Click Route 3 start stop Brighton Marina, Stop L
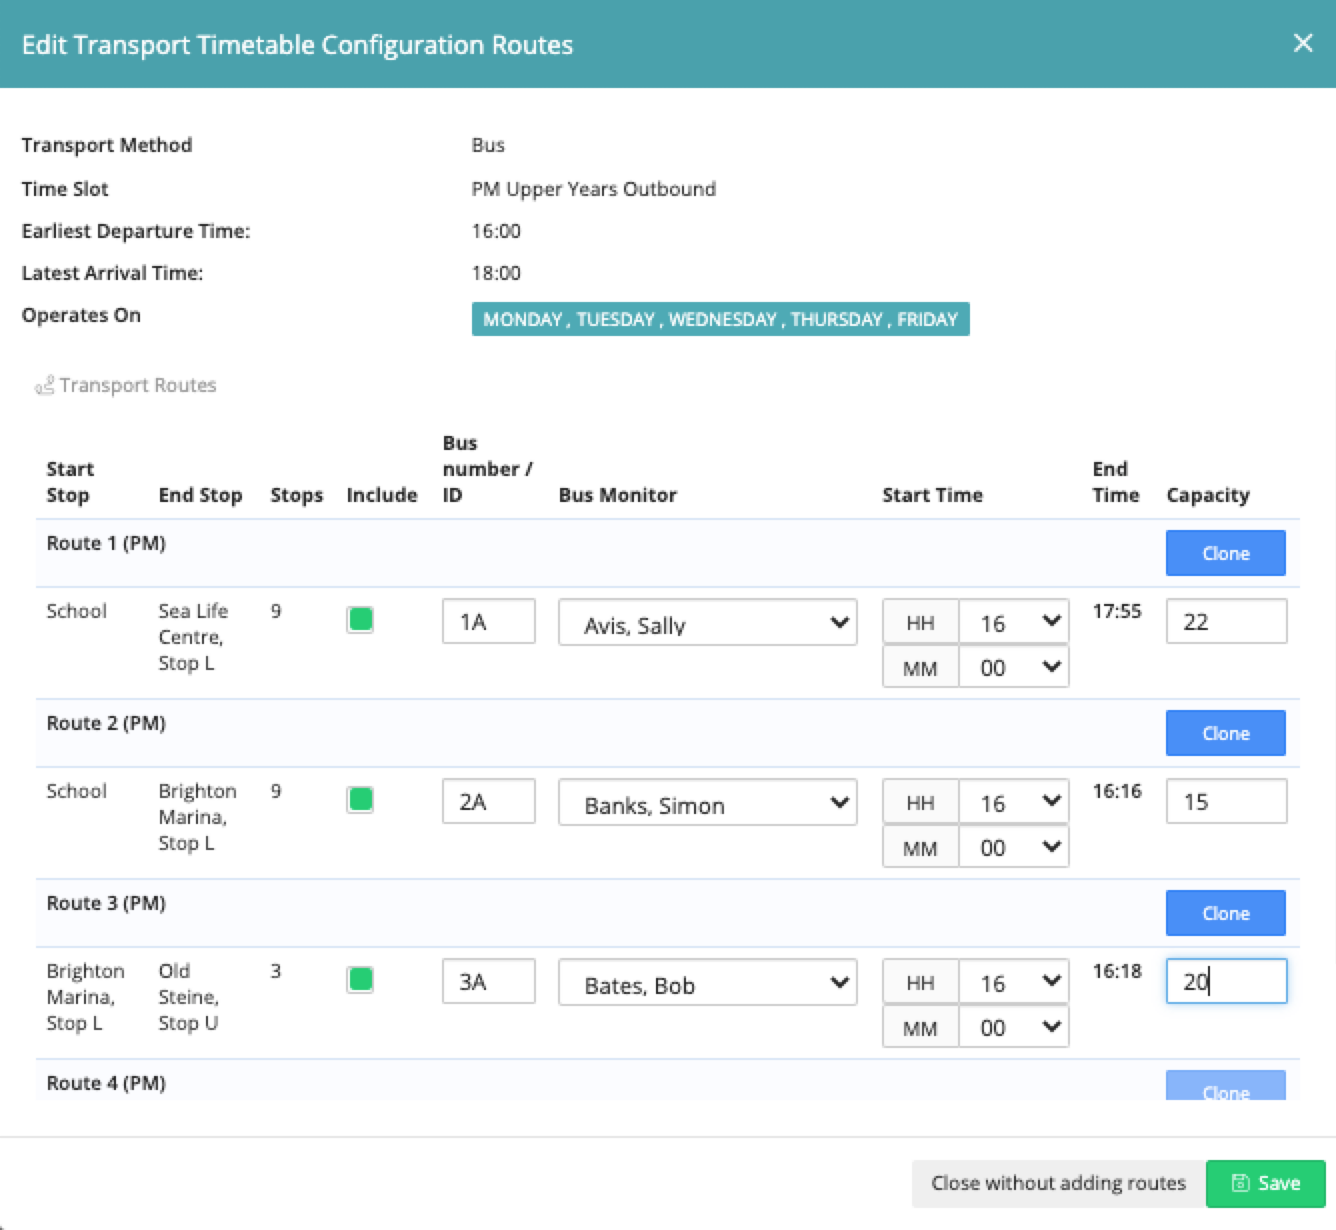The image size is (1336, 1230). [85, 997]
